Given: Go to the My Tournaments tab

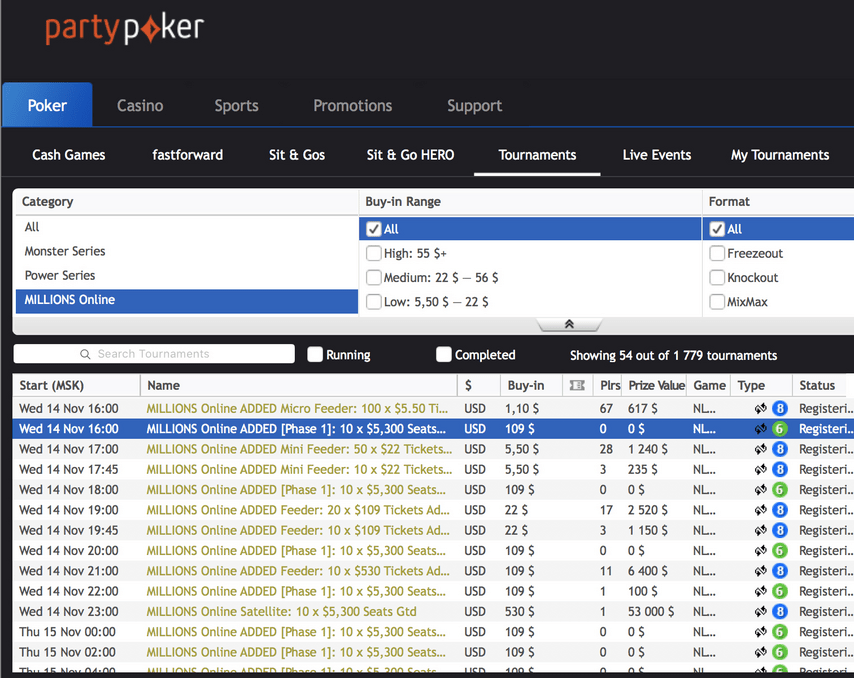Looking at the screenshot, I should tap(780, 155).
